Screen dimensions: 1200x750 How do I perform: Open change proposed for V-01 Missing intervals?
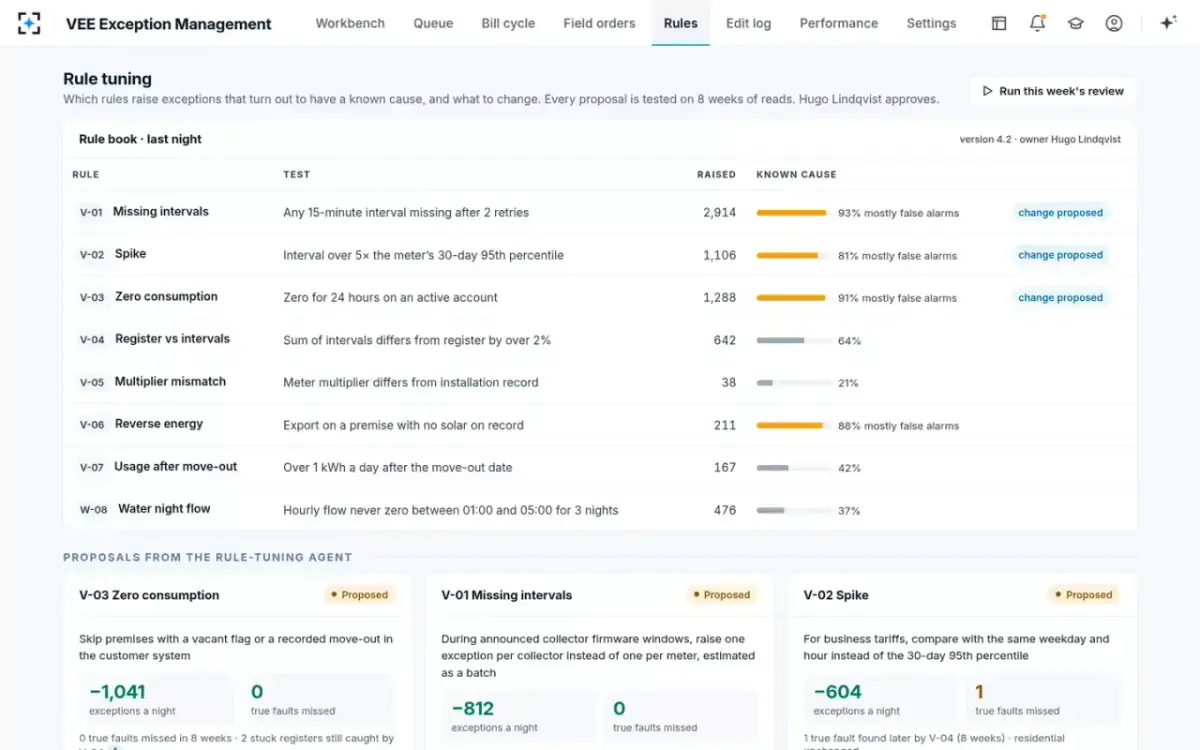pyautogui.click(x=1060, y=212)
